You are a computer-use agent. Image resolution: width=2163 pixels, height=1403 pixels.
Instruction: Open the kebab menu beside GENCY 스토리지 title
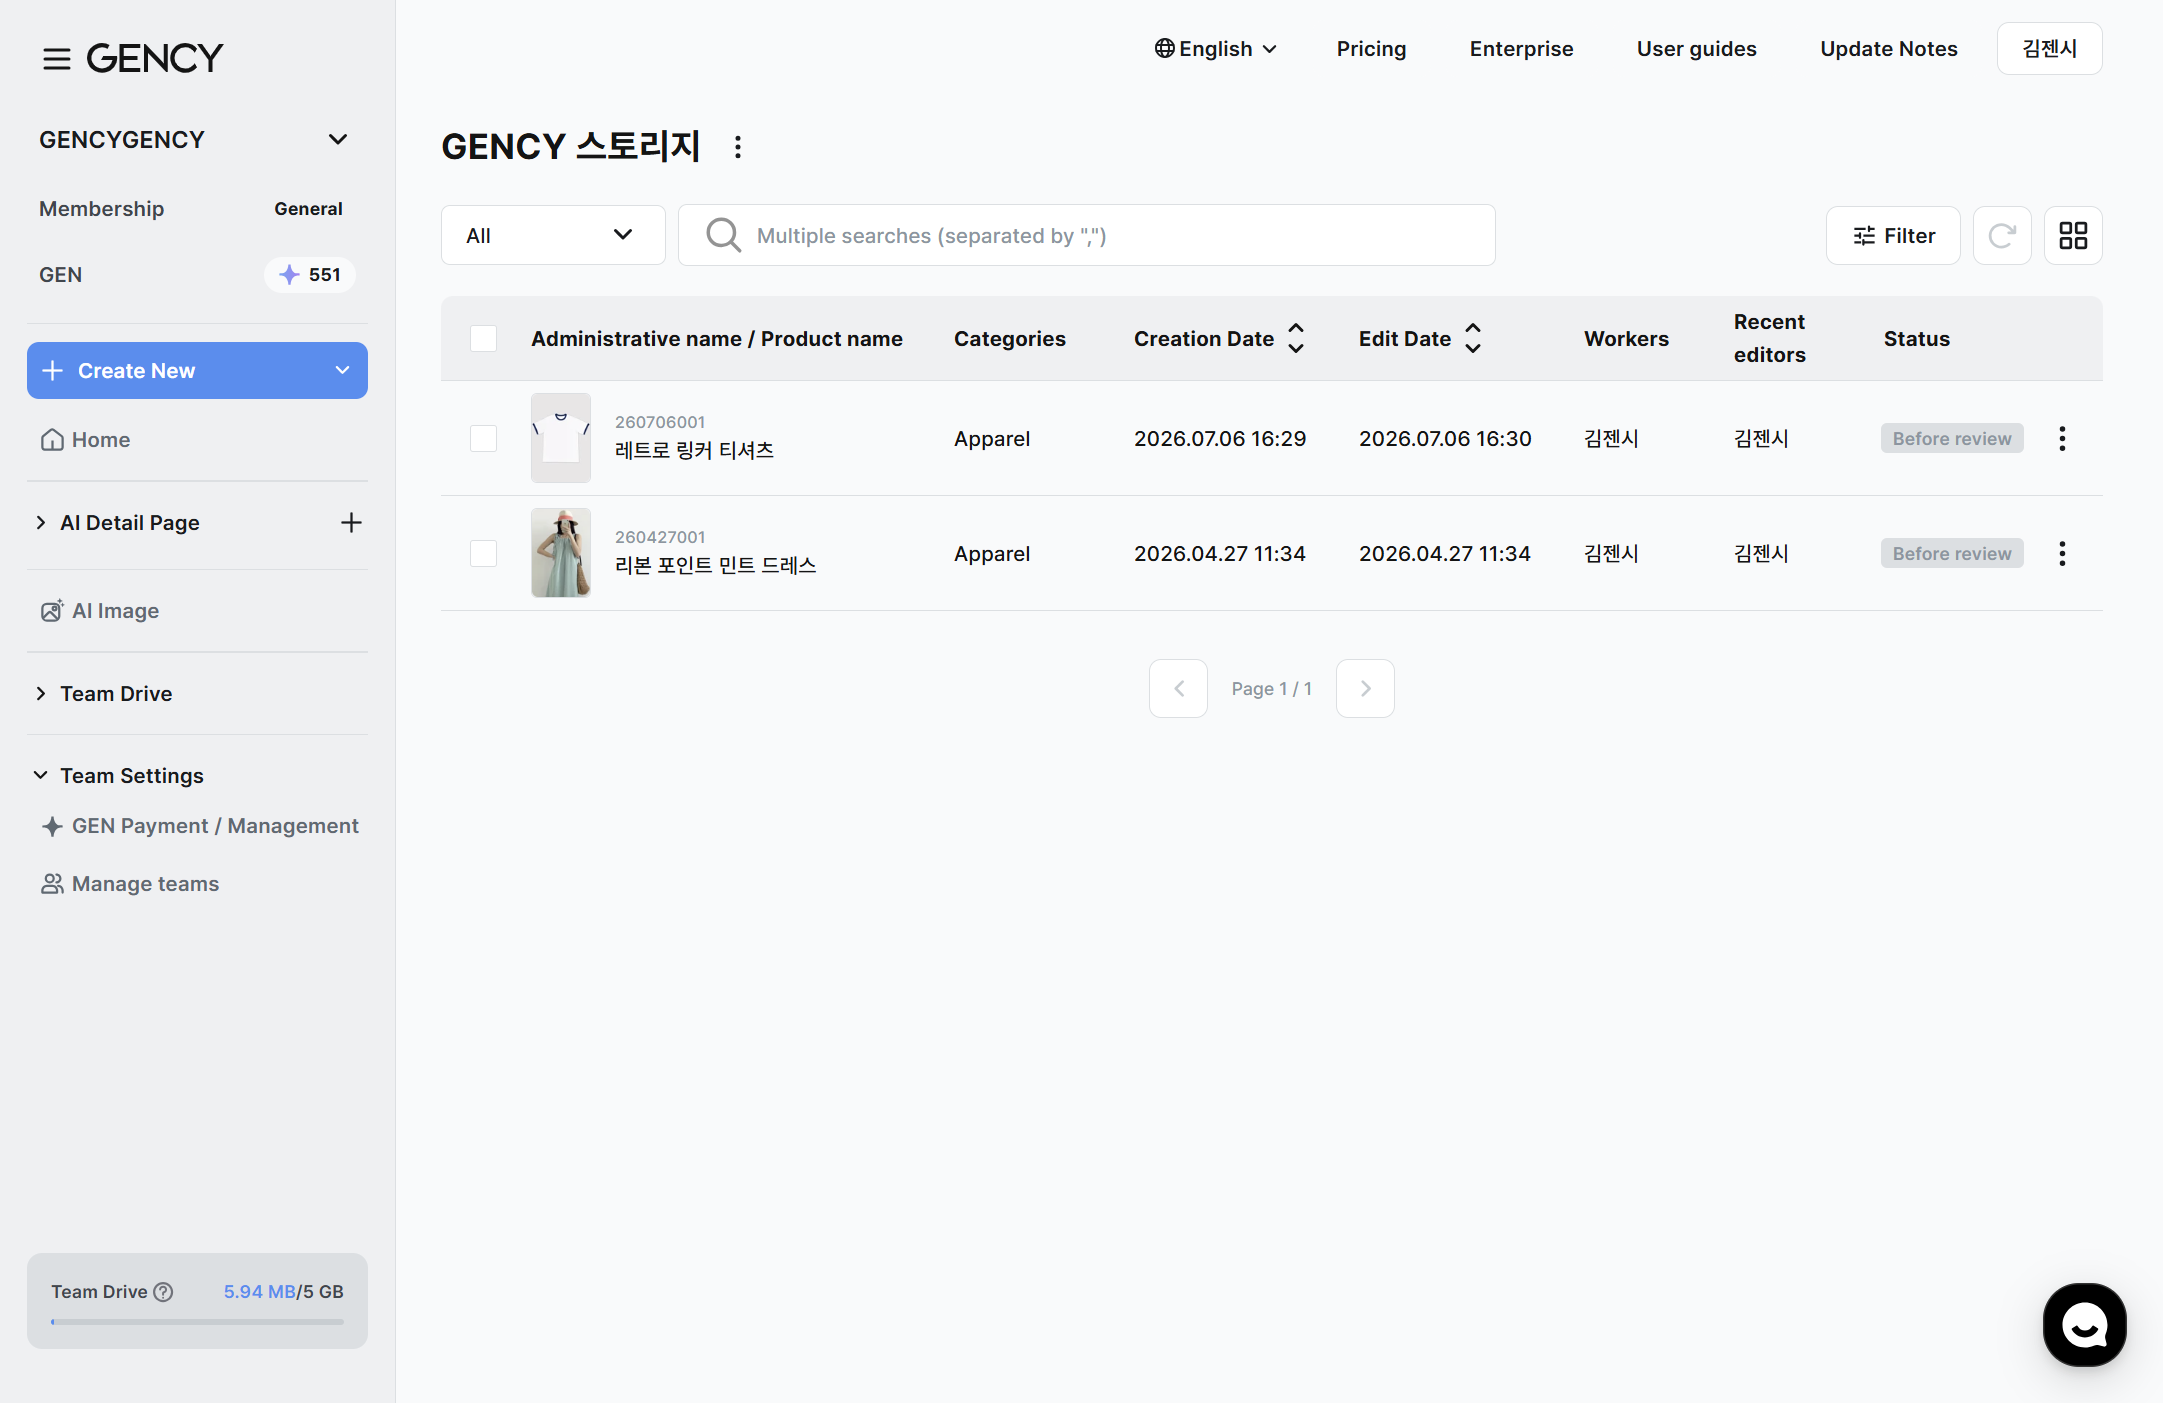coord(738,147)
